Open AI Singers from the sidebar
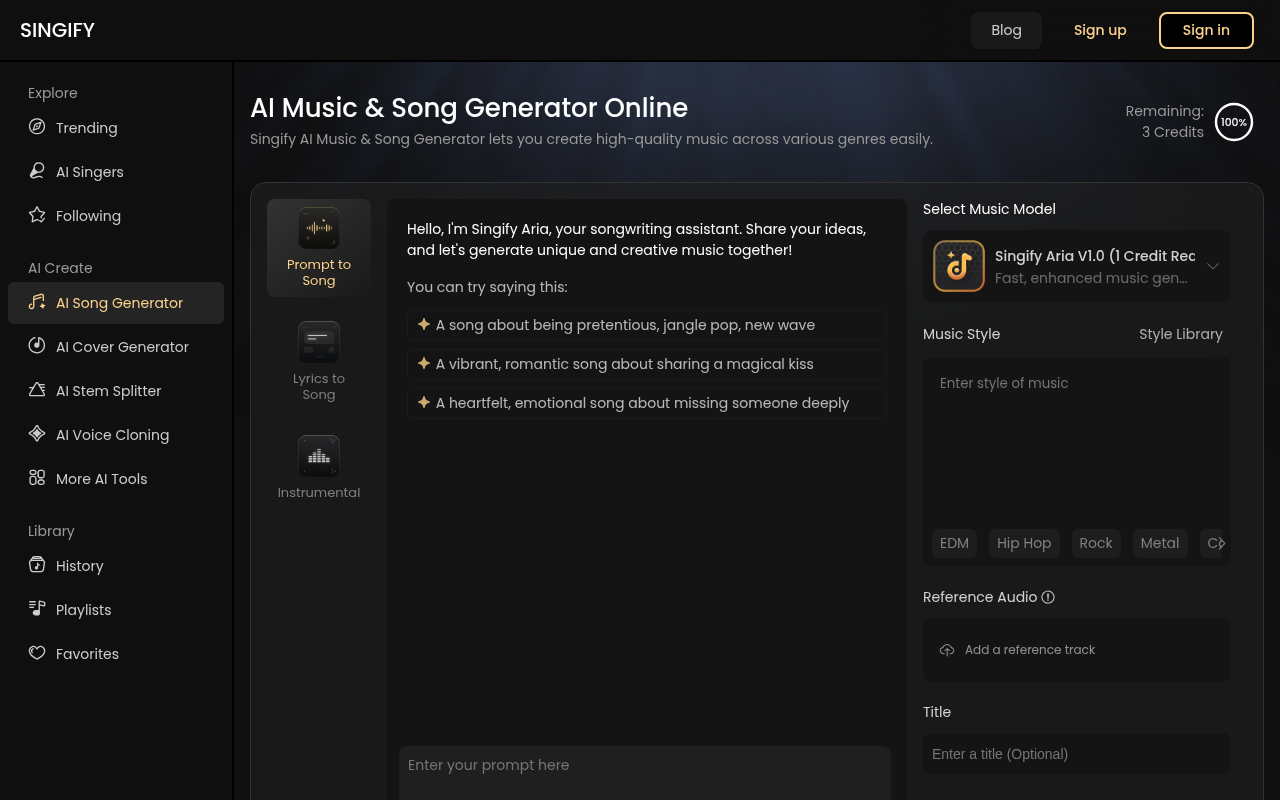This screenshot has width=1280, height=800. pyautogui.click(x=89, y=171)
